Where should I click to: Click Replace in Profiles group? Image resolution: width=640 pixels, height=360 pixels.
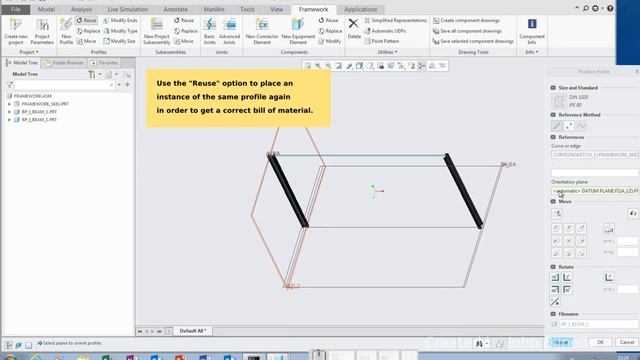[x=88, y=31]
